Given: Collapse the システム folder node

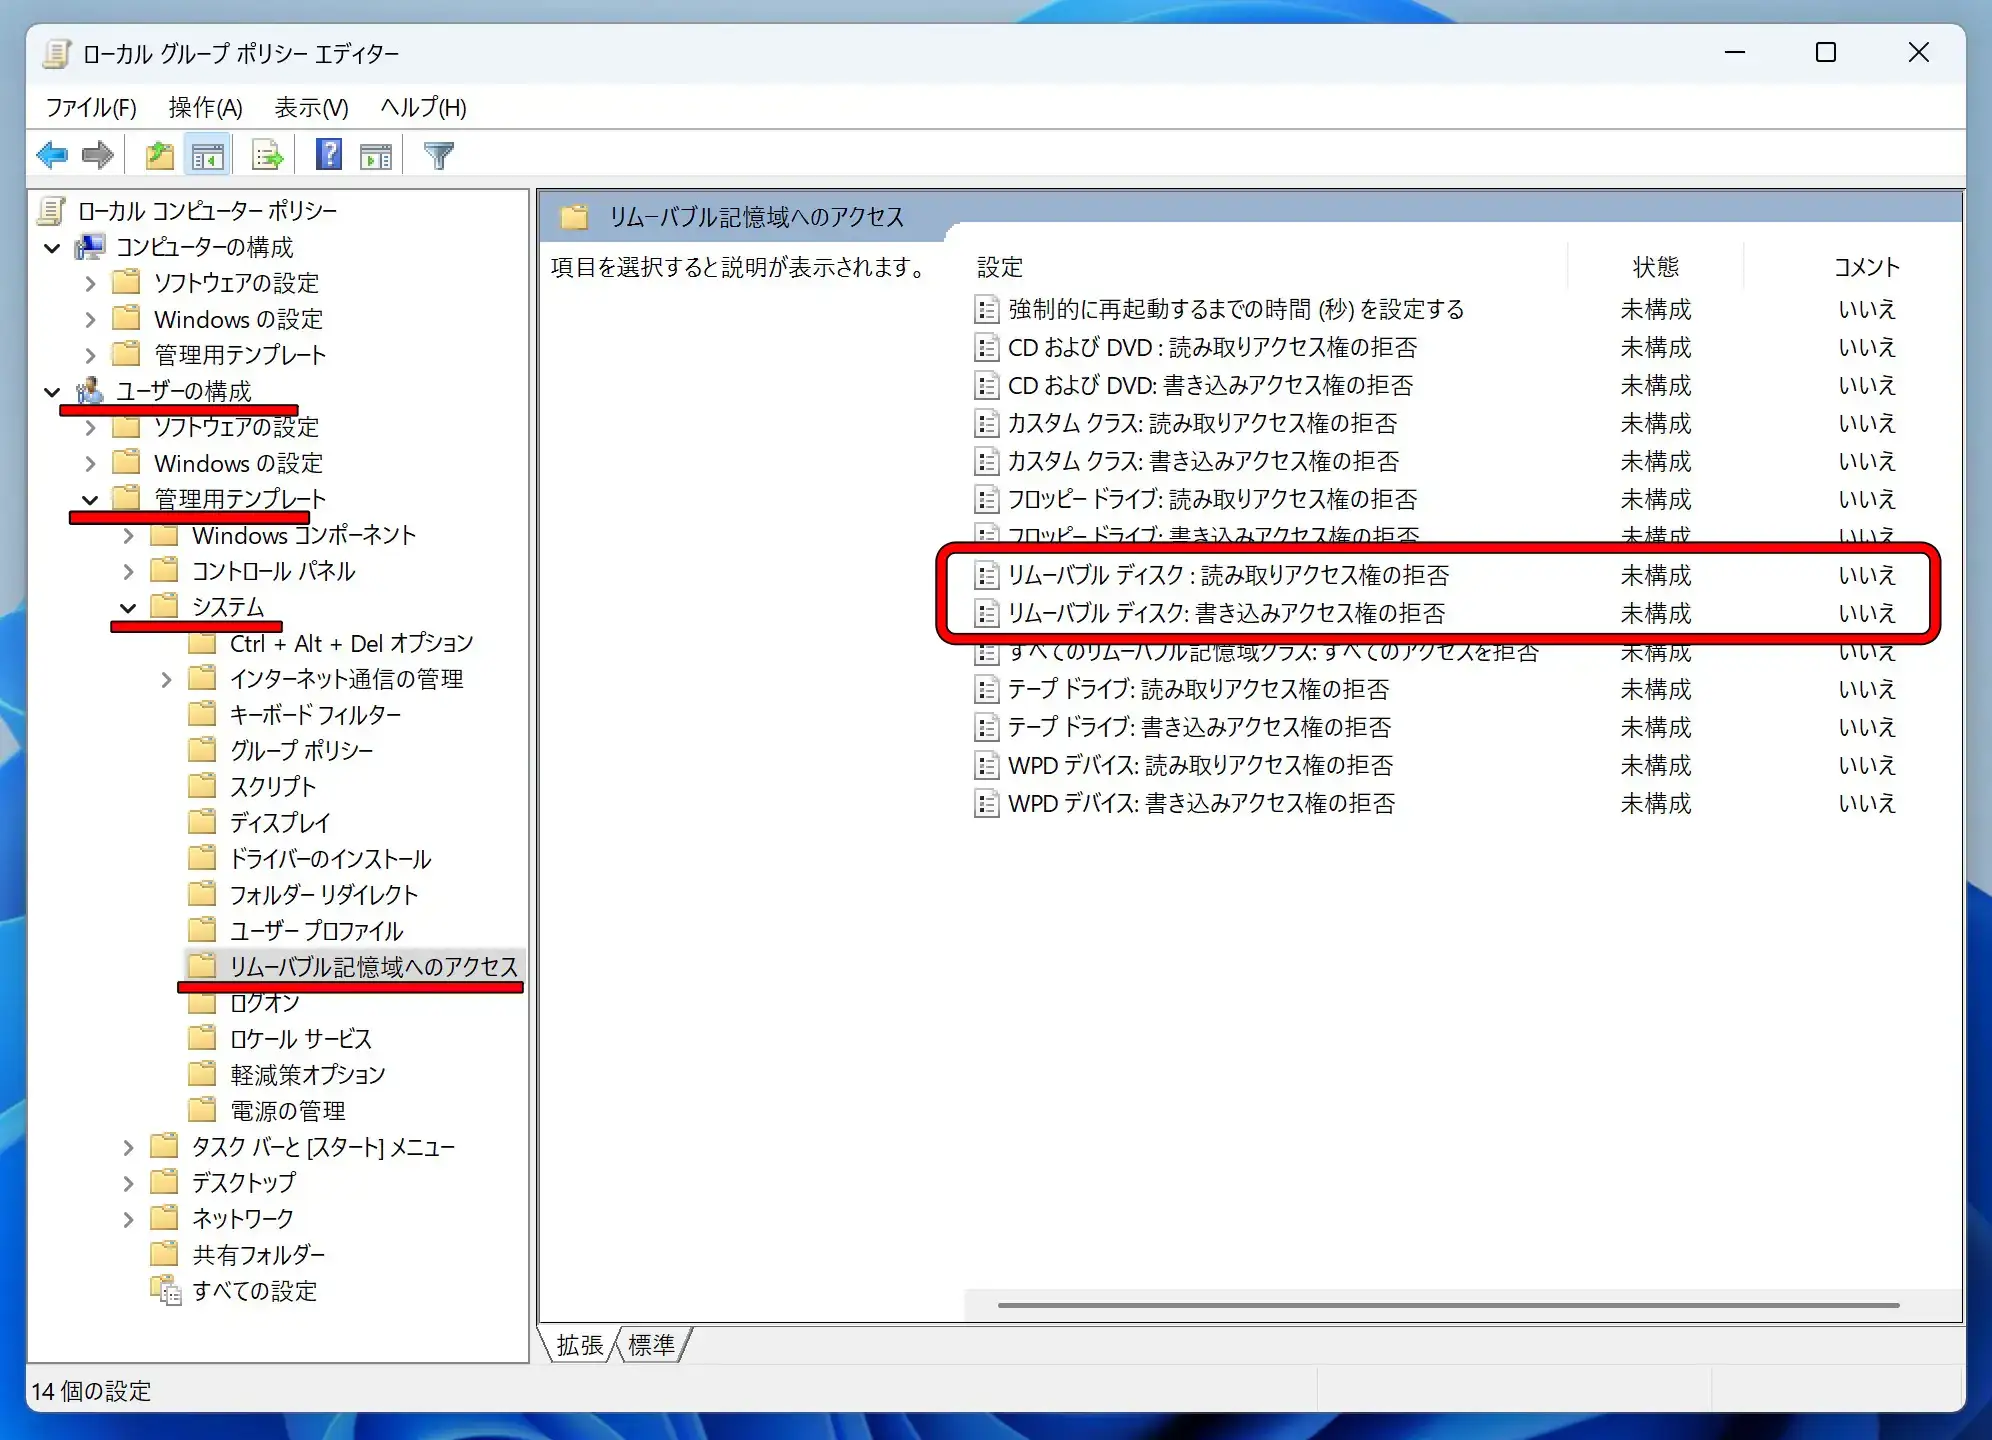Looking at the screenshot, I should click(x=128, y=607).
